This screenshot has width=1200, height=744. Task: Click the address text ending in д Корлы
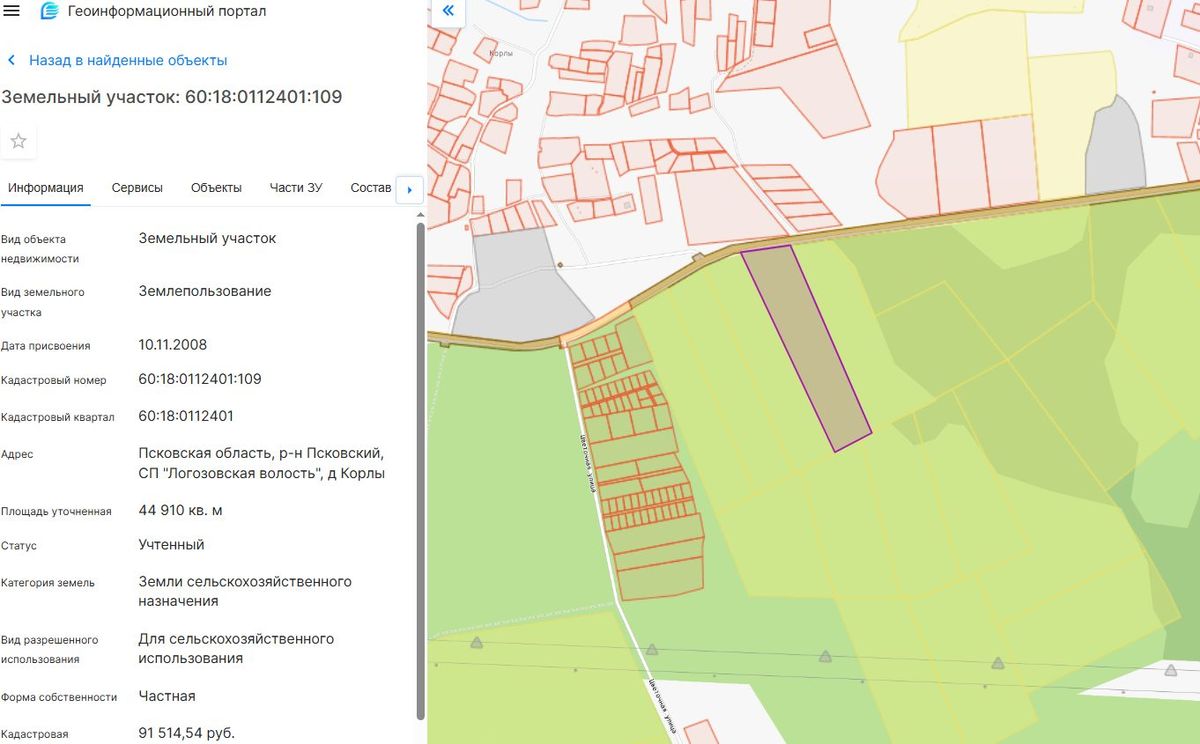pyautogui.click(x=262, y=463)
